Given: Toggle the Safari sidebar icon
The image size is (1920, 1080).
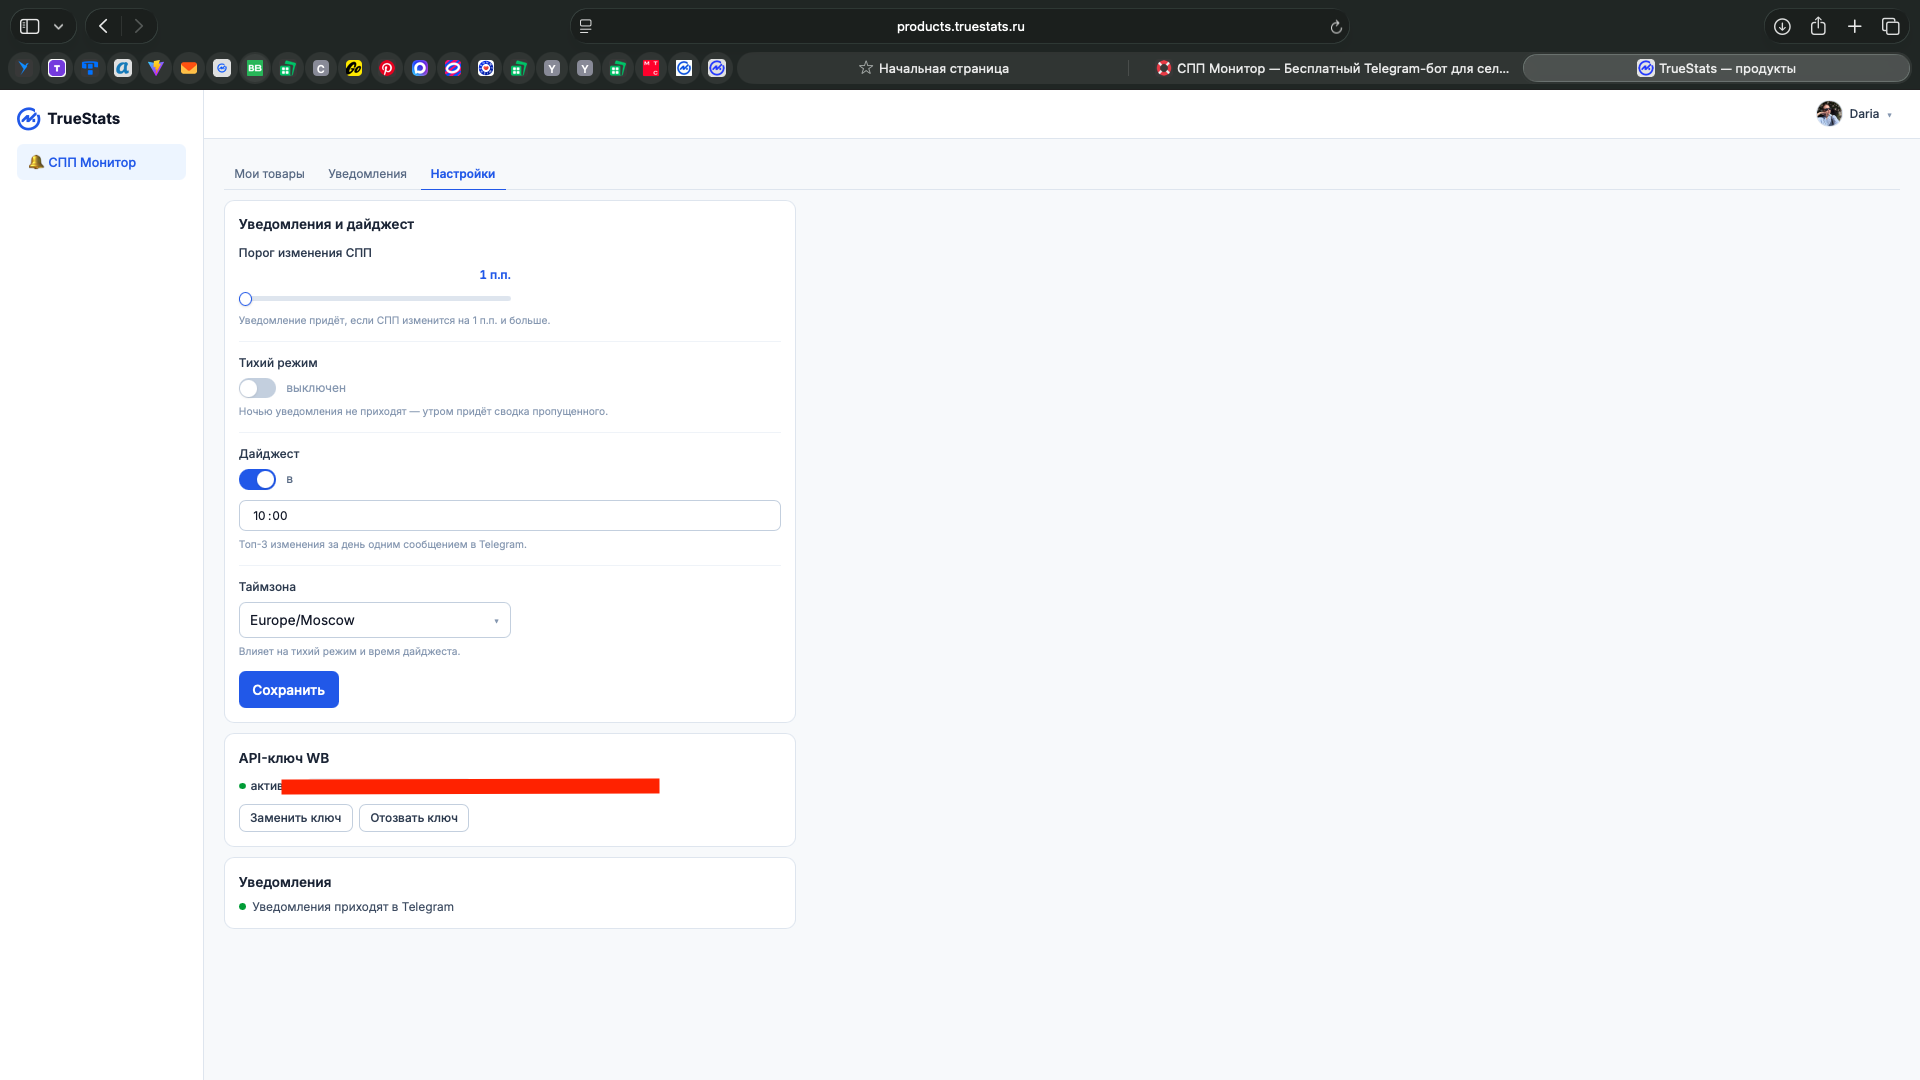Looking at the screenshot, I should (x=30, y=27).
